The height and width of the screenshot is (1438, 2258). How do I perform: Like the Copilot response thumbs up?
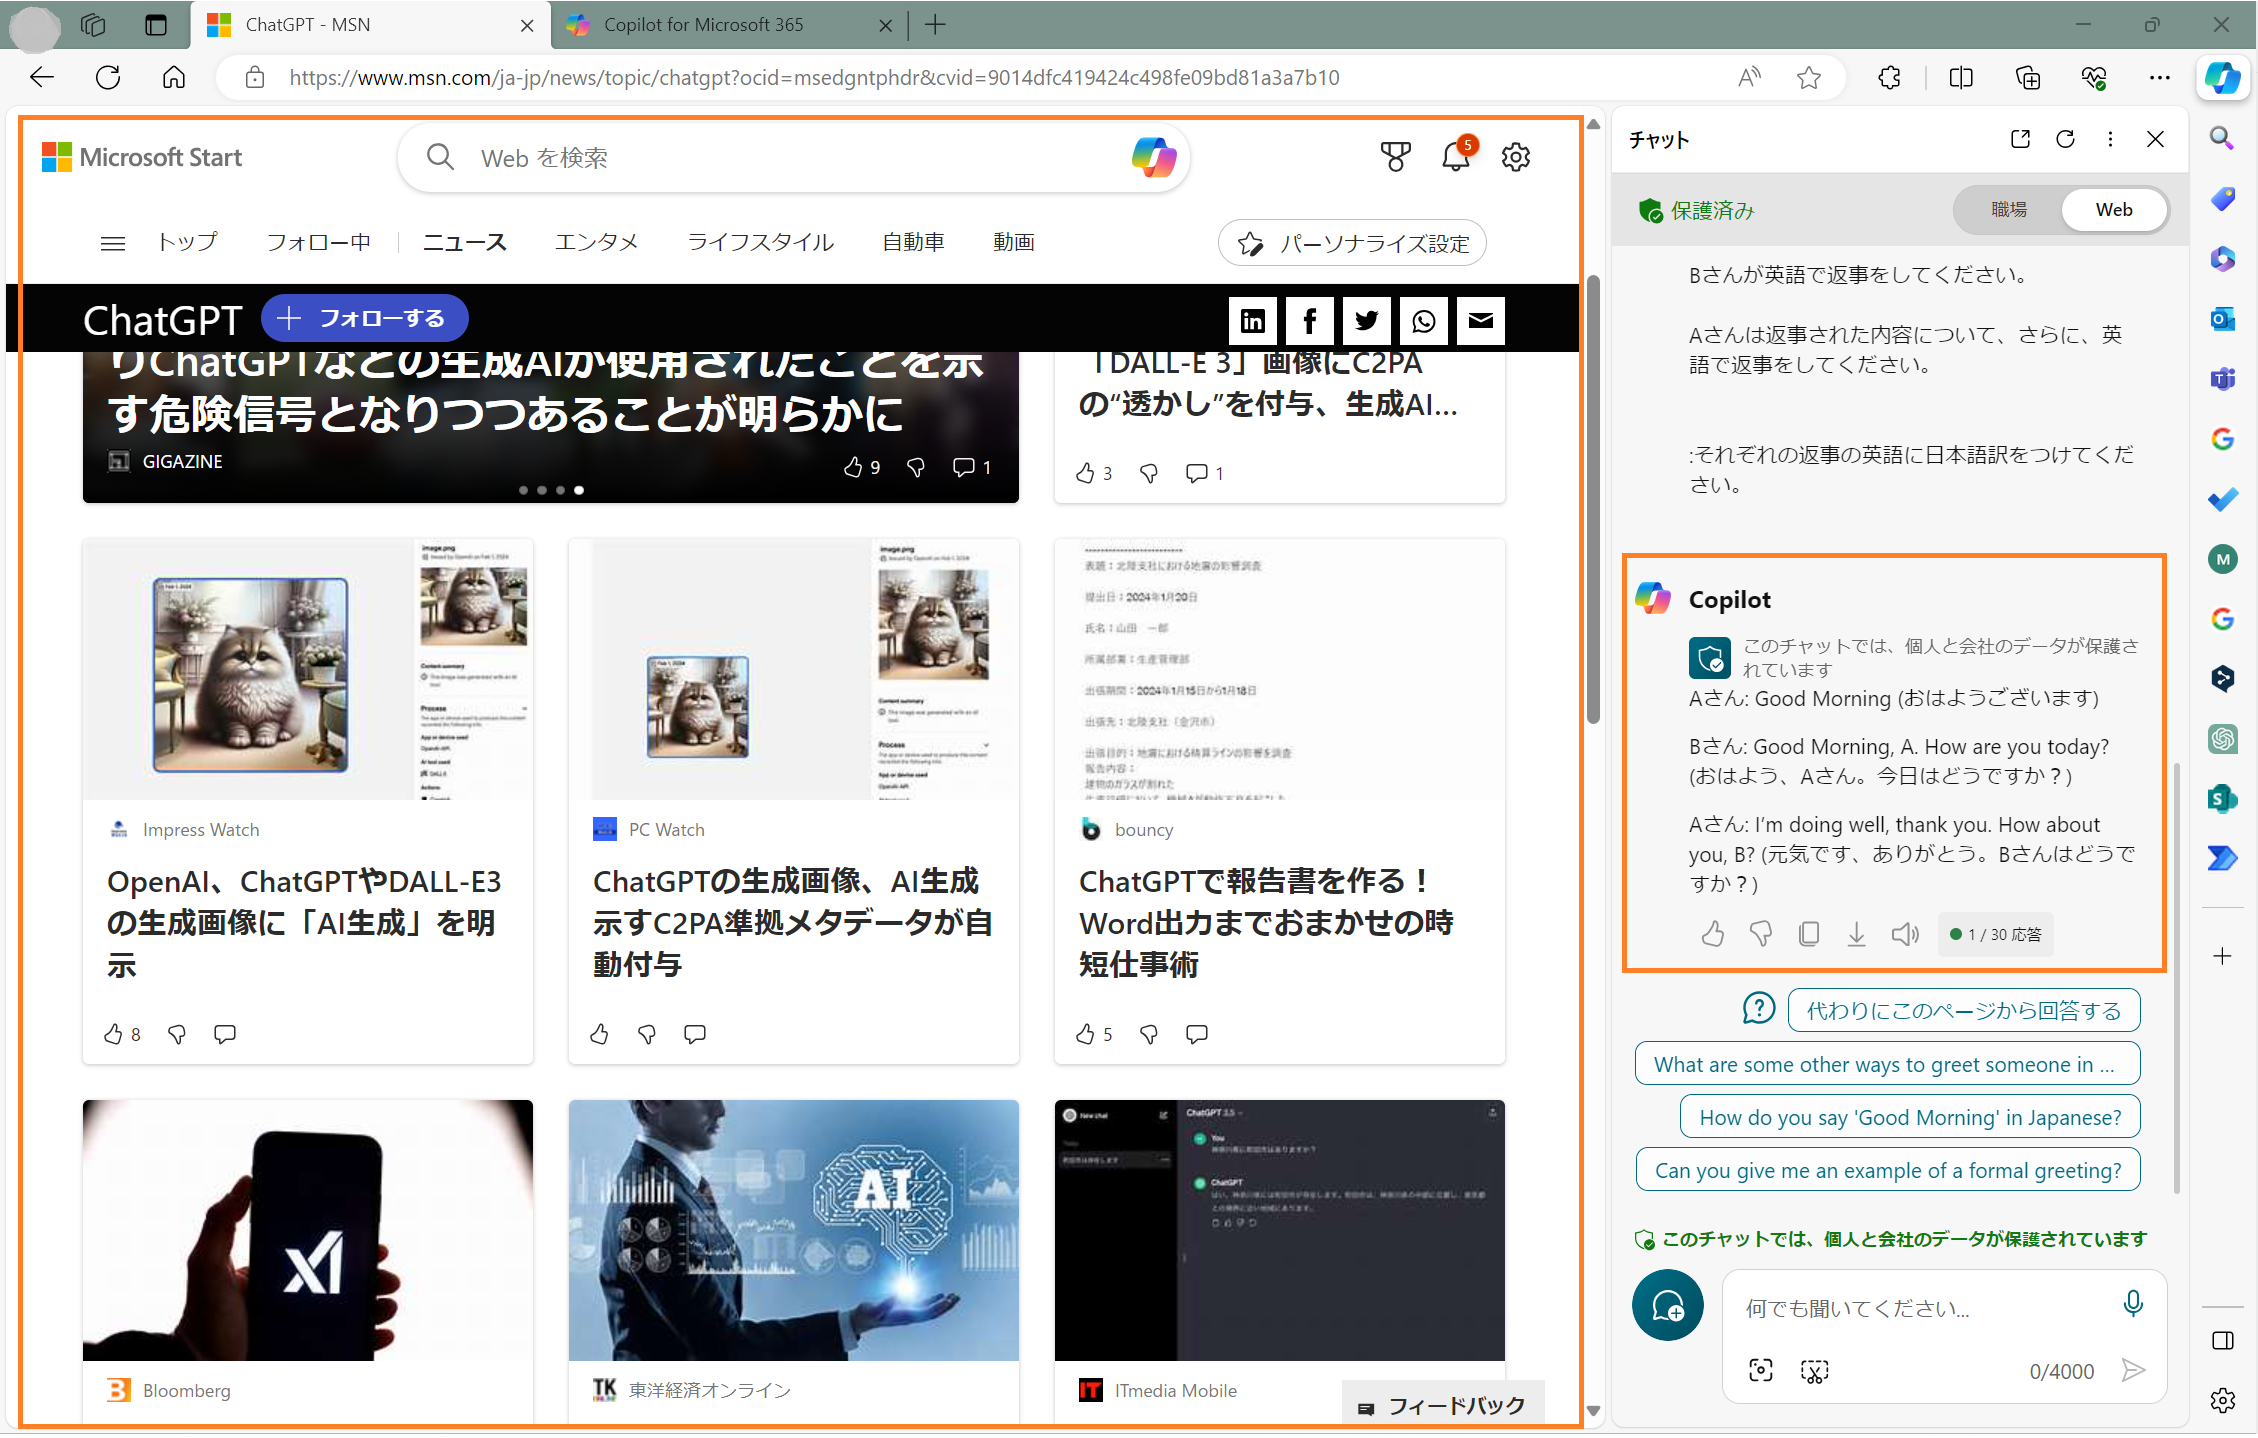coord(1713,934)
